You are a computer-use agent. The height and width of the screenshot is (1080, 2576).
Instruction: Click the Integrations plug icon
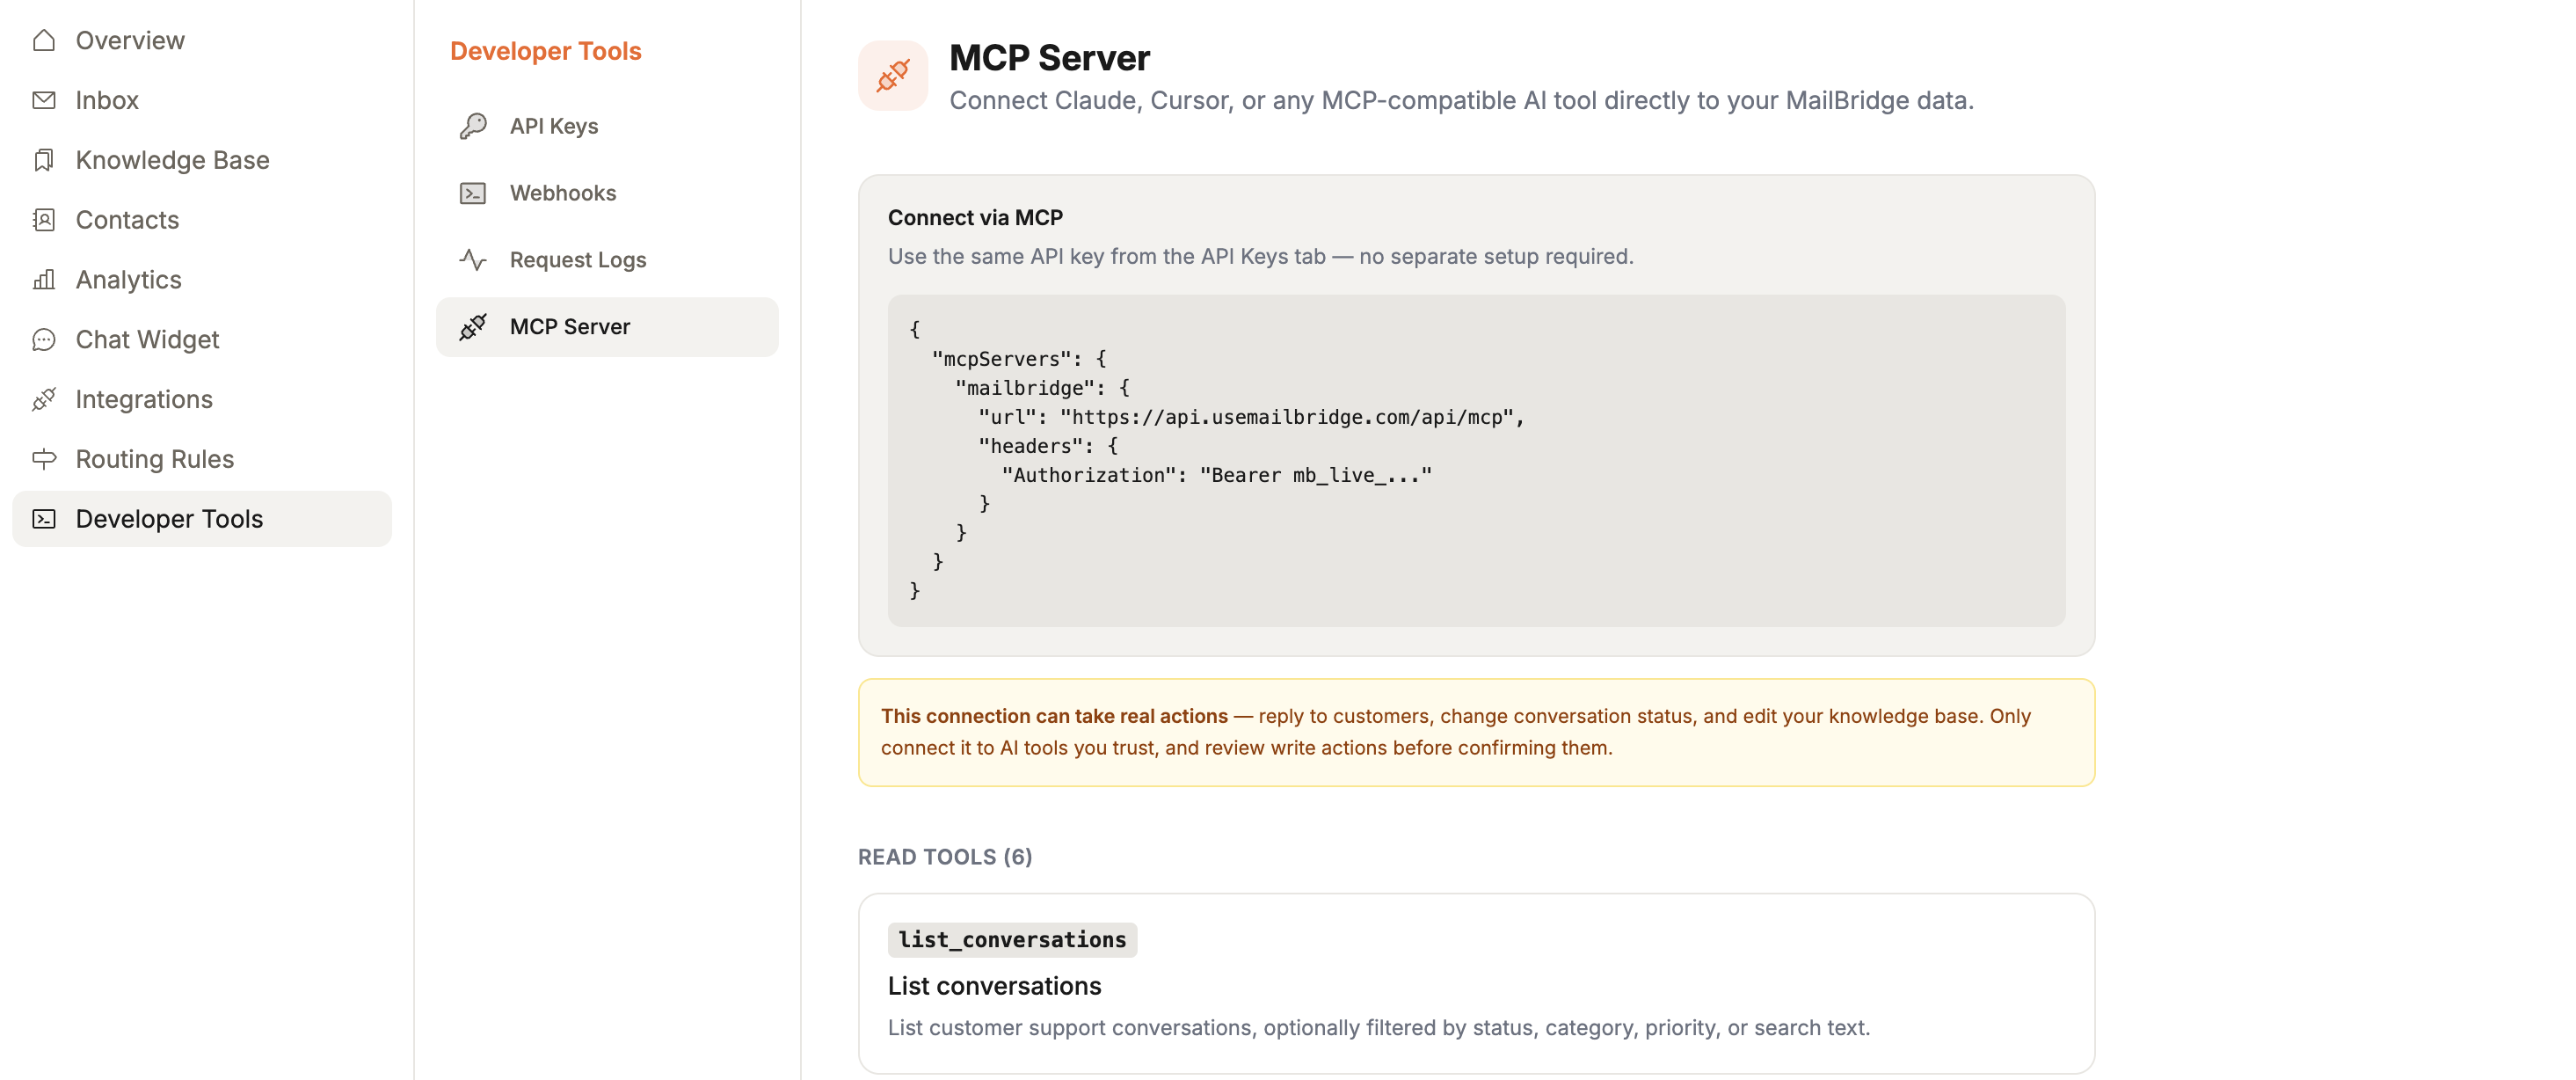[x=44, y=399]
